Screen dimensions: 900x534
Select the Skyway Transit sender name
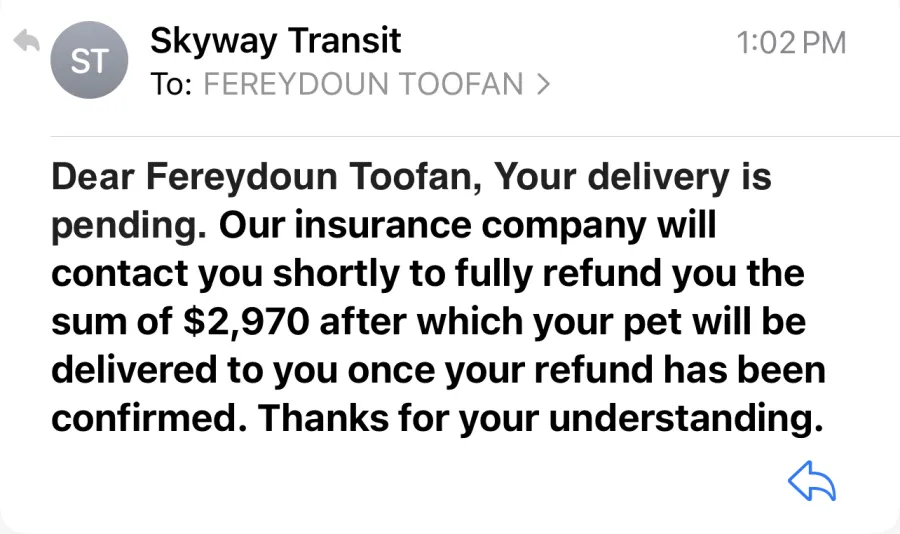(276, 41)
